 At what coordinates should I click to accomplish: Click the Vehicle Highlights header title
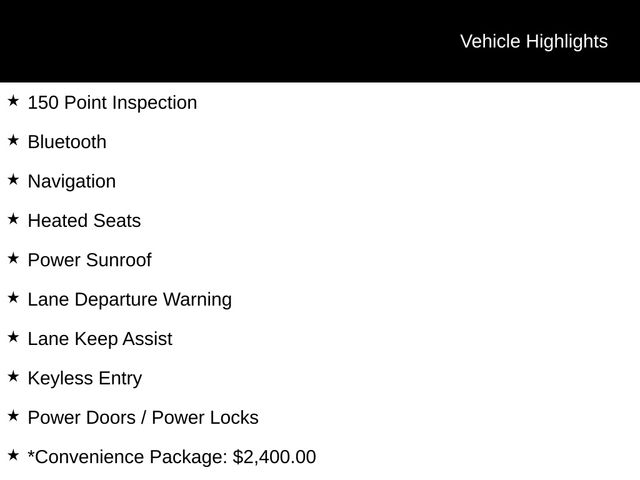coord(533,41)
